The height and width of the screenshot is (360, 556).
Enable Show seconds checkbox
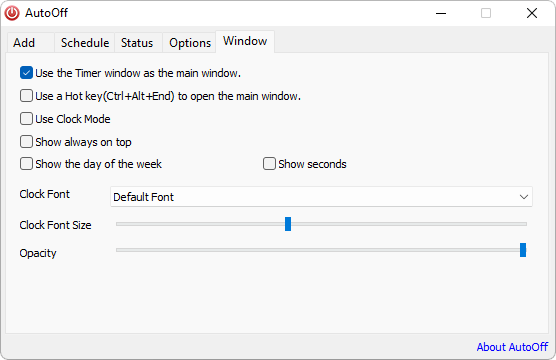[269, 164]
